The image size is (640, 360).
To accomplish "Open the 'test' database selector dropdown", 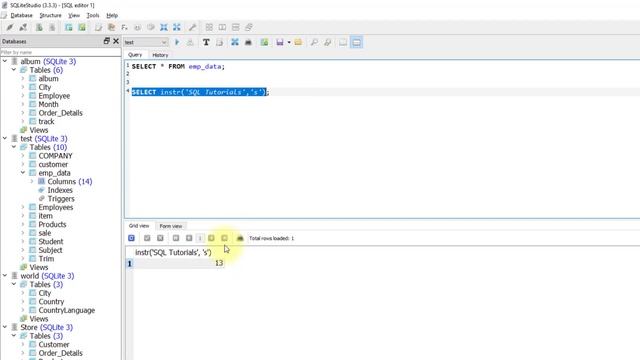I will tap(146, 42).
